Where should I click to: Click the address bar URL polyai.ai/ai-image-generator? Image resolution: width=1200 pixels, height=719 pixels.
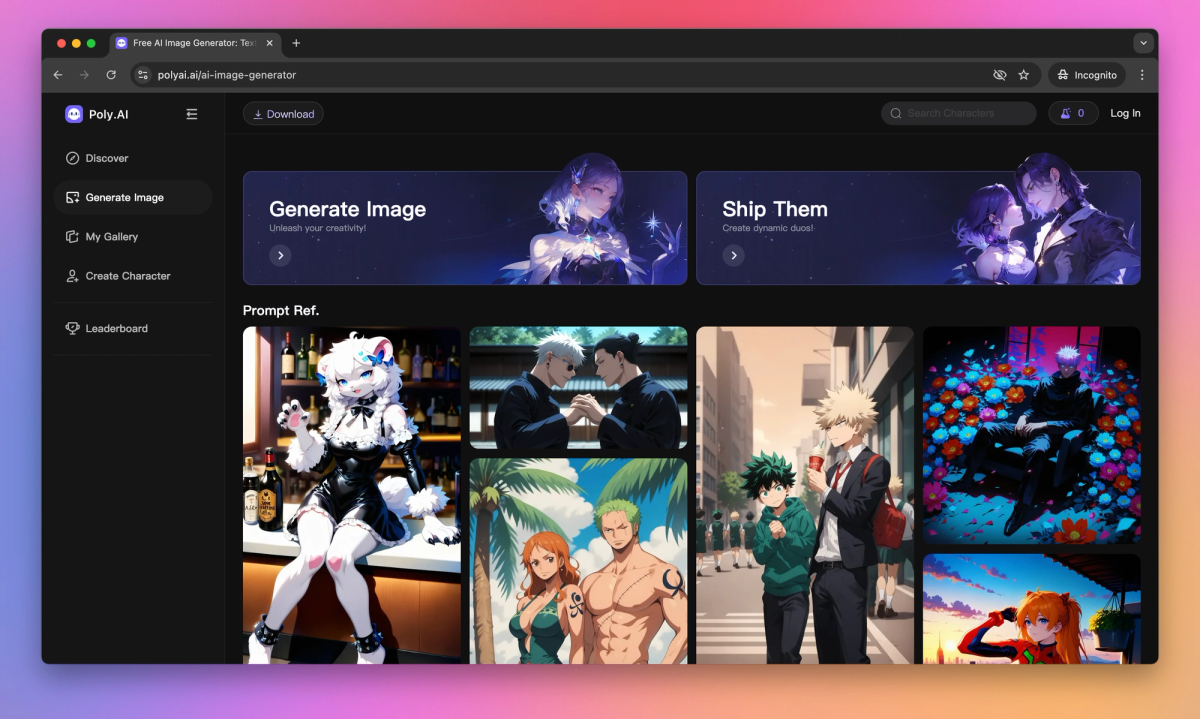click(x=227, y=75)
